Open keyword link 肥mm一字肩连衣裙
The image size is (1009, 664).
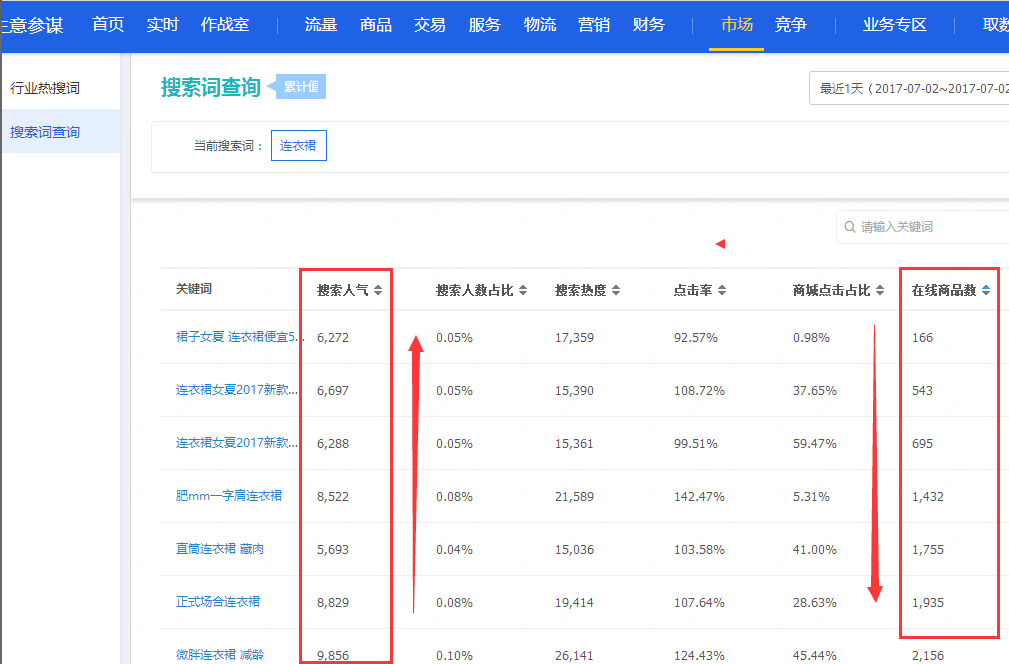[229, 496]
